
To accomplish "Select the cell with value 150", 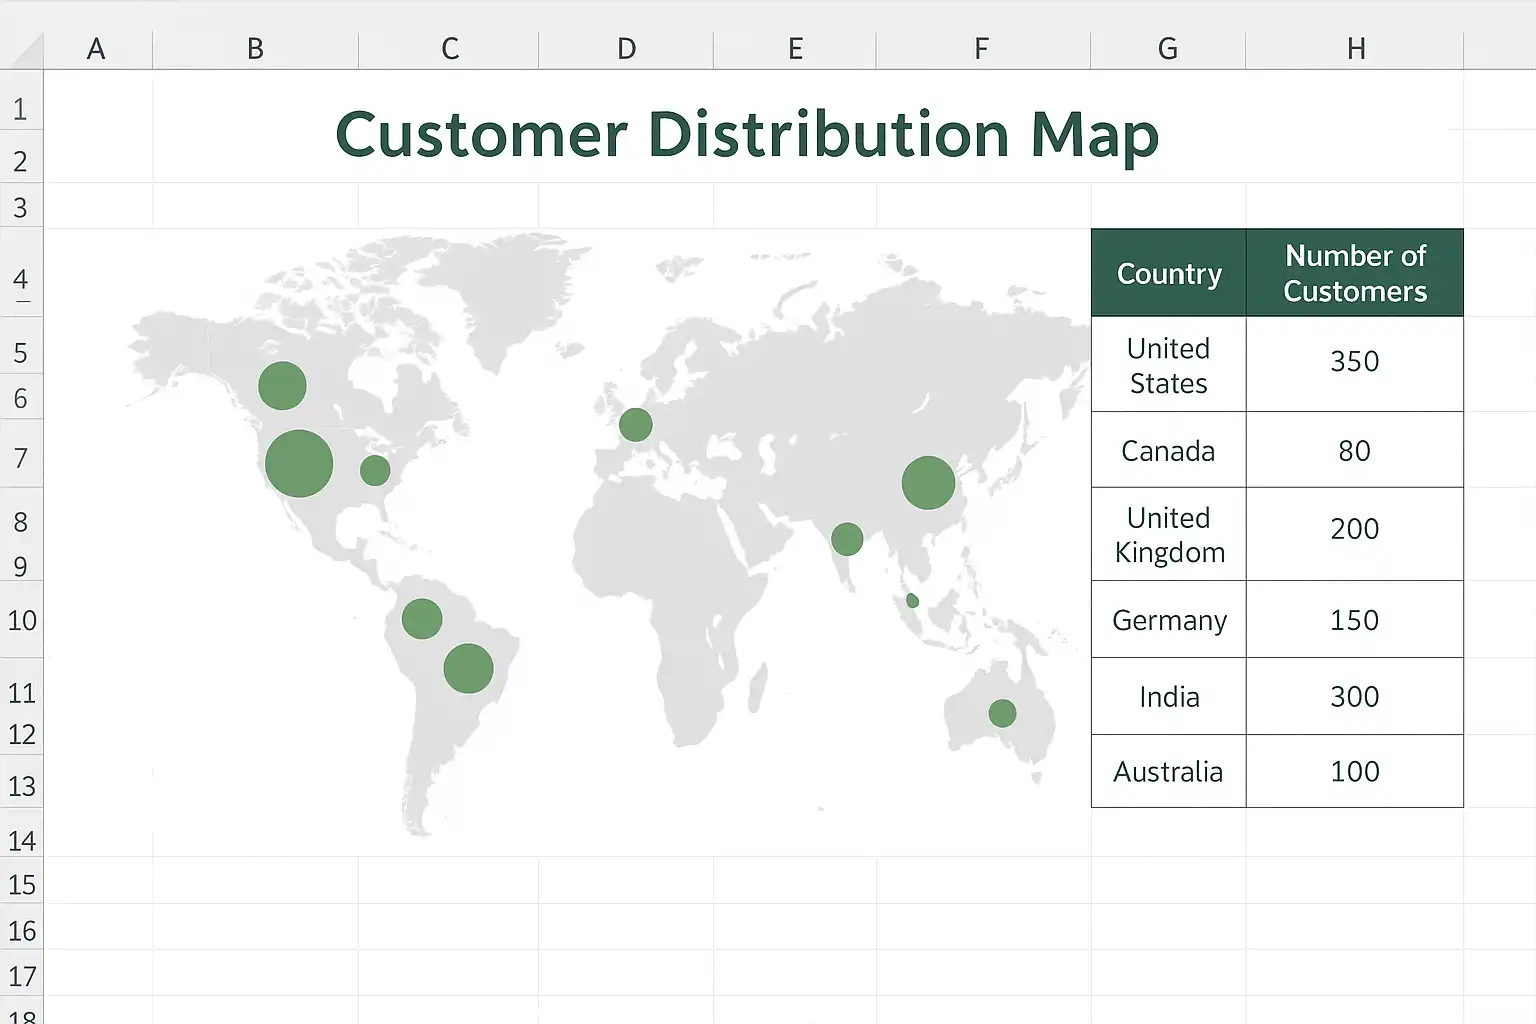I will coord(1355,620).
